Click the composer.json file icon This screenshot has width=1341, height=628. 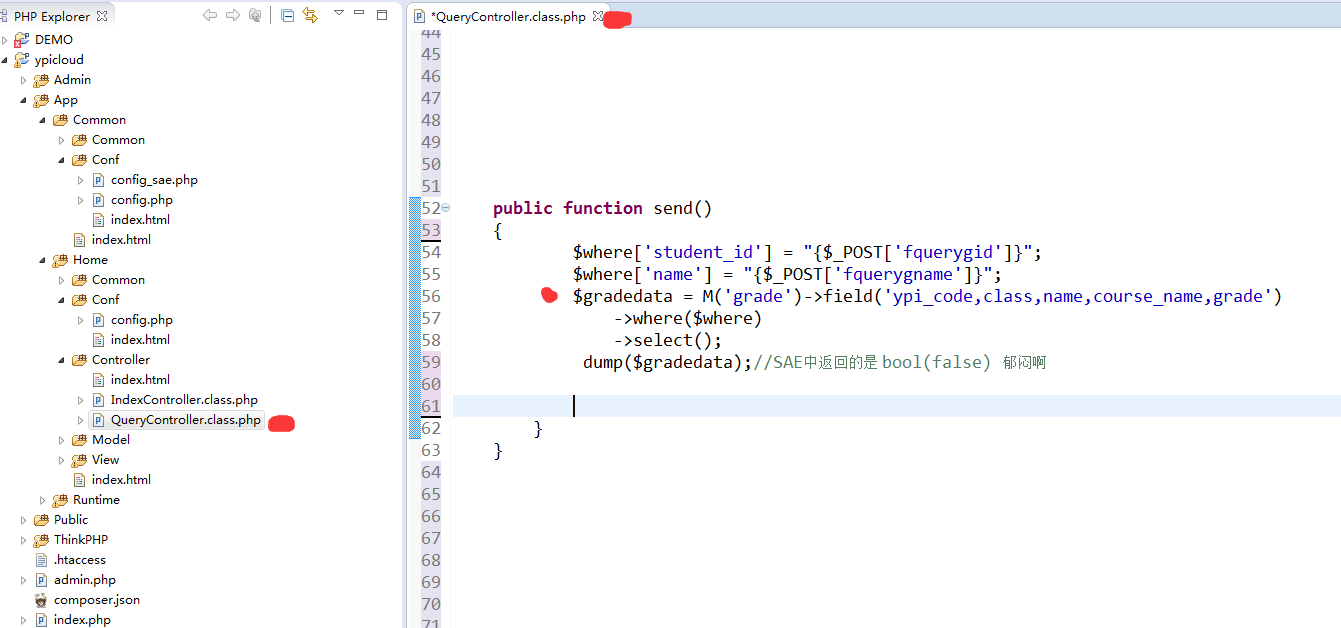41,600
